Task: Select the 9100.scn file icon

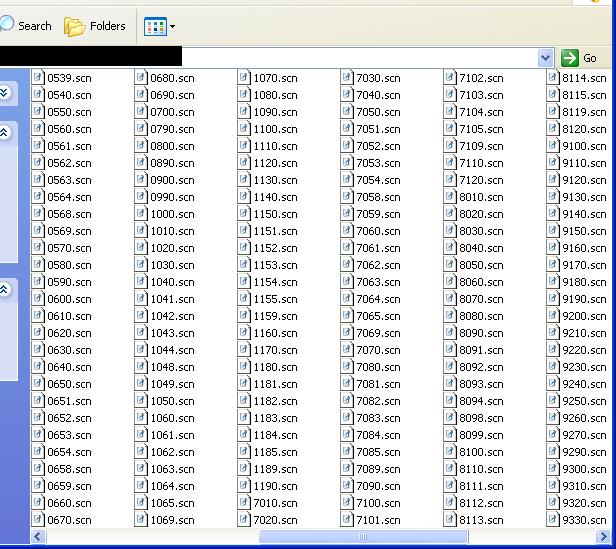Action: tap(552, 145)
